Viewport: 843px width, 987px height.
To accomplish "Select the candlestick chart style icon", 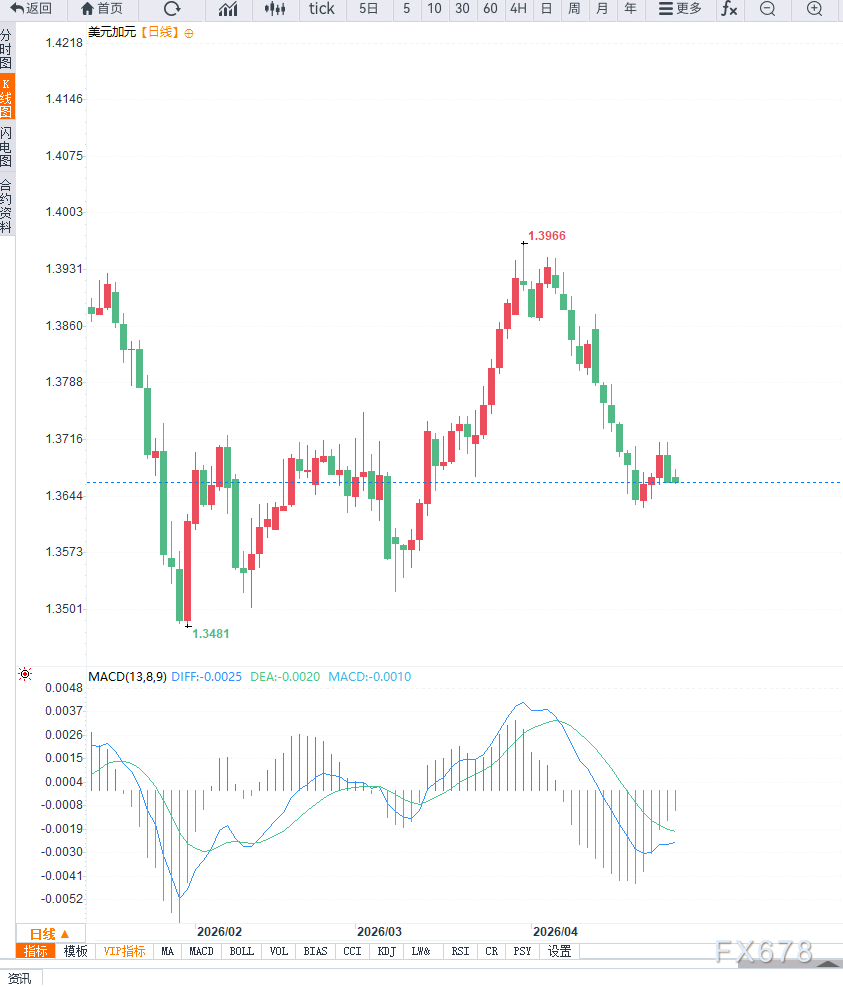I will 275,9.
